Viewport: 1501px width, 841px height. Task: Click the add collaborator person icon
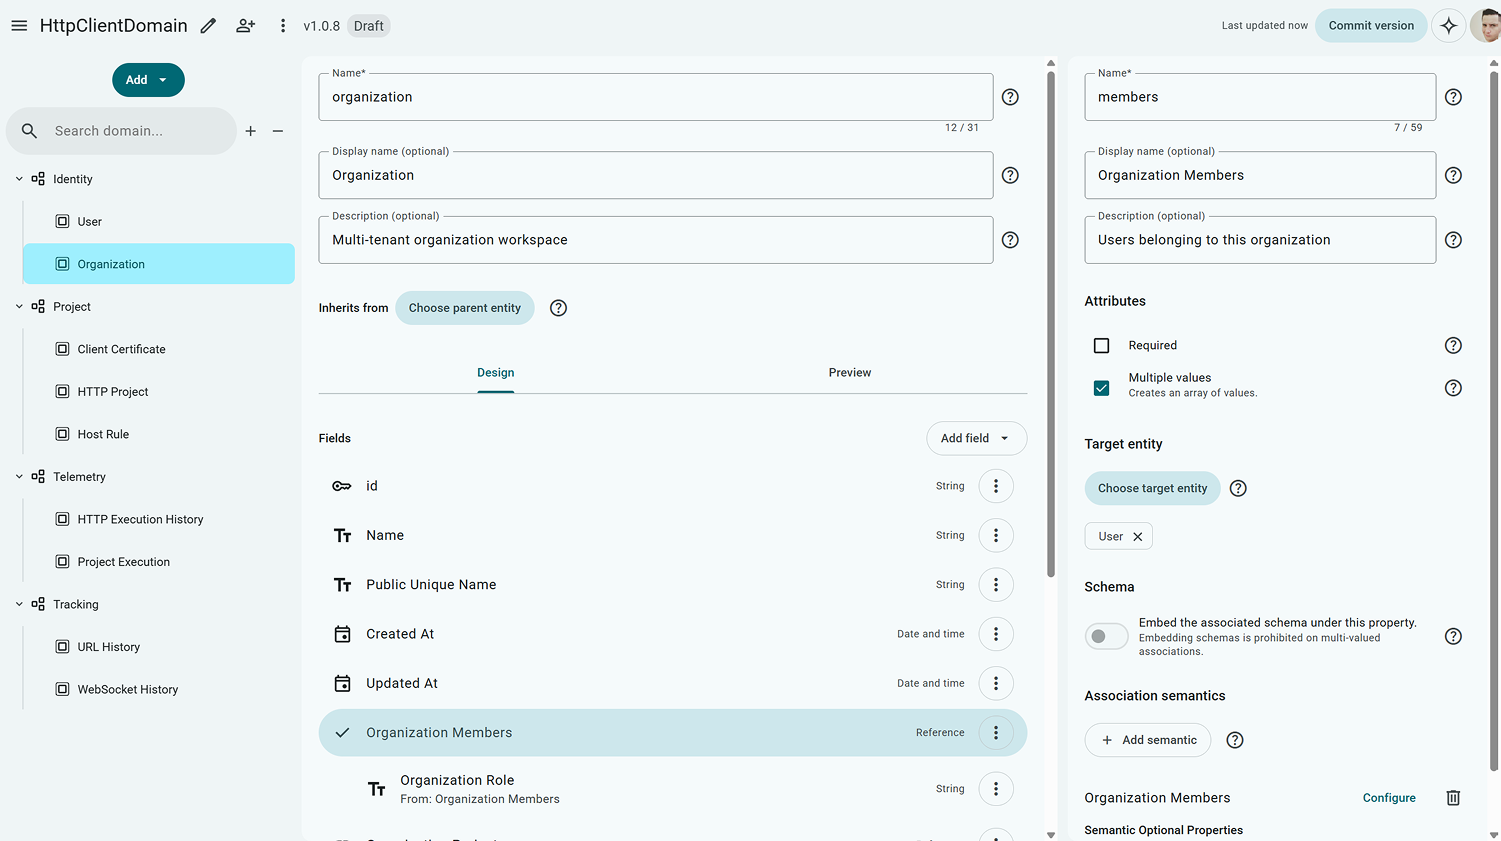pyautogui.click(x=245, y=26)
